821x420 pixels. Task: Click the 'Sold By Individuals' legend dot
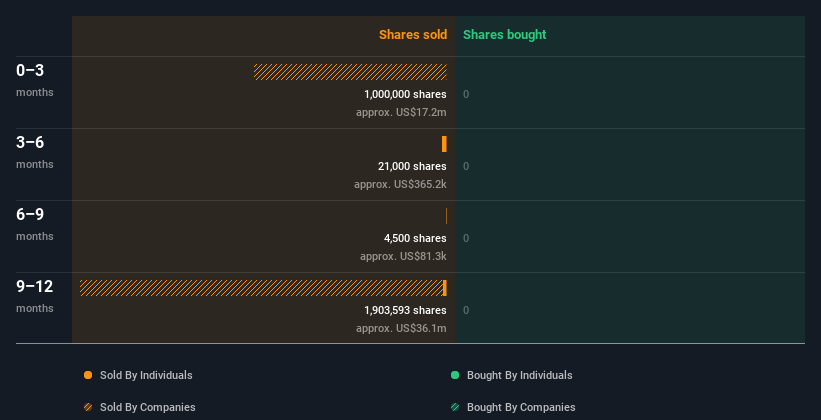coord(88,375)
